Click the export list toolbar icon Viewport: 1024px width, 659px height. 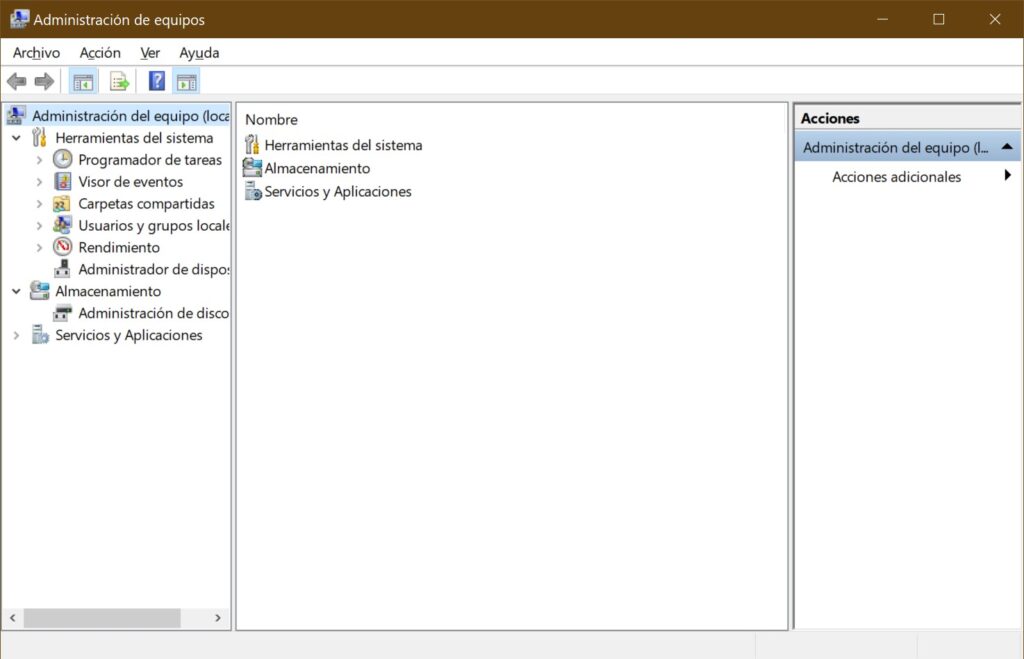click(x=119, y=81)
